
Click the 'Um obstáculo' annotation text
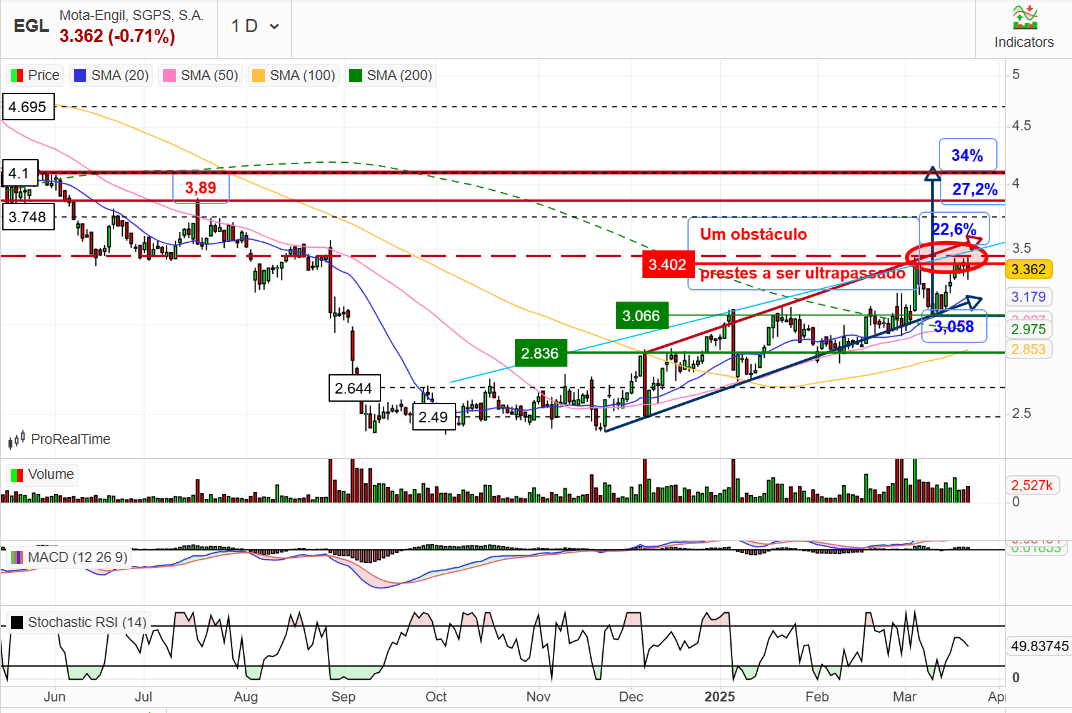click(x=753, y=234)
